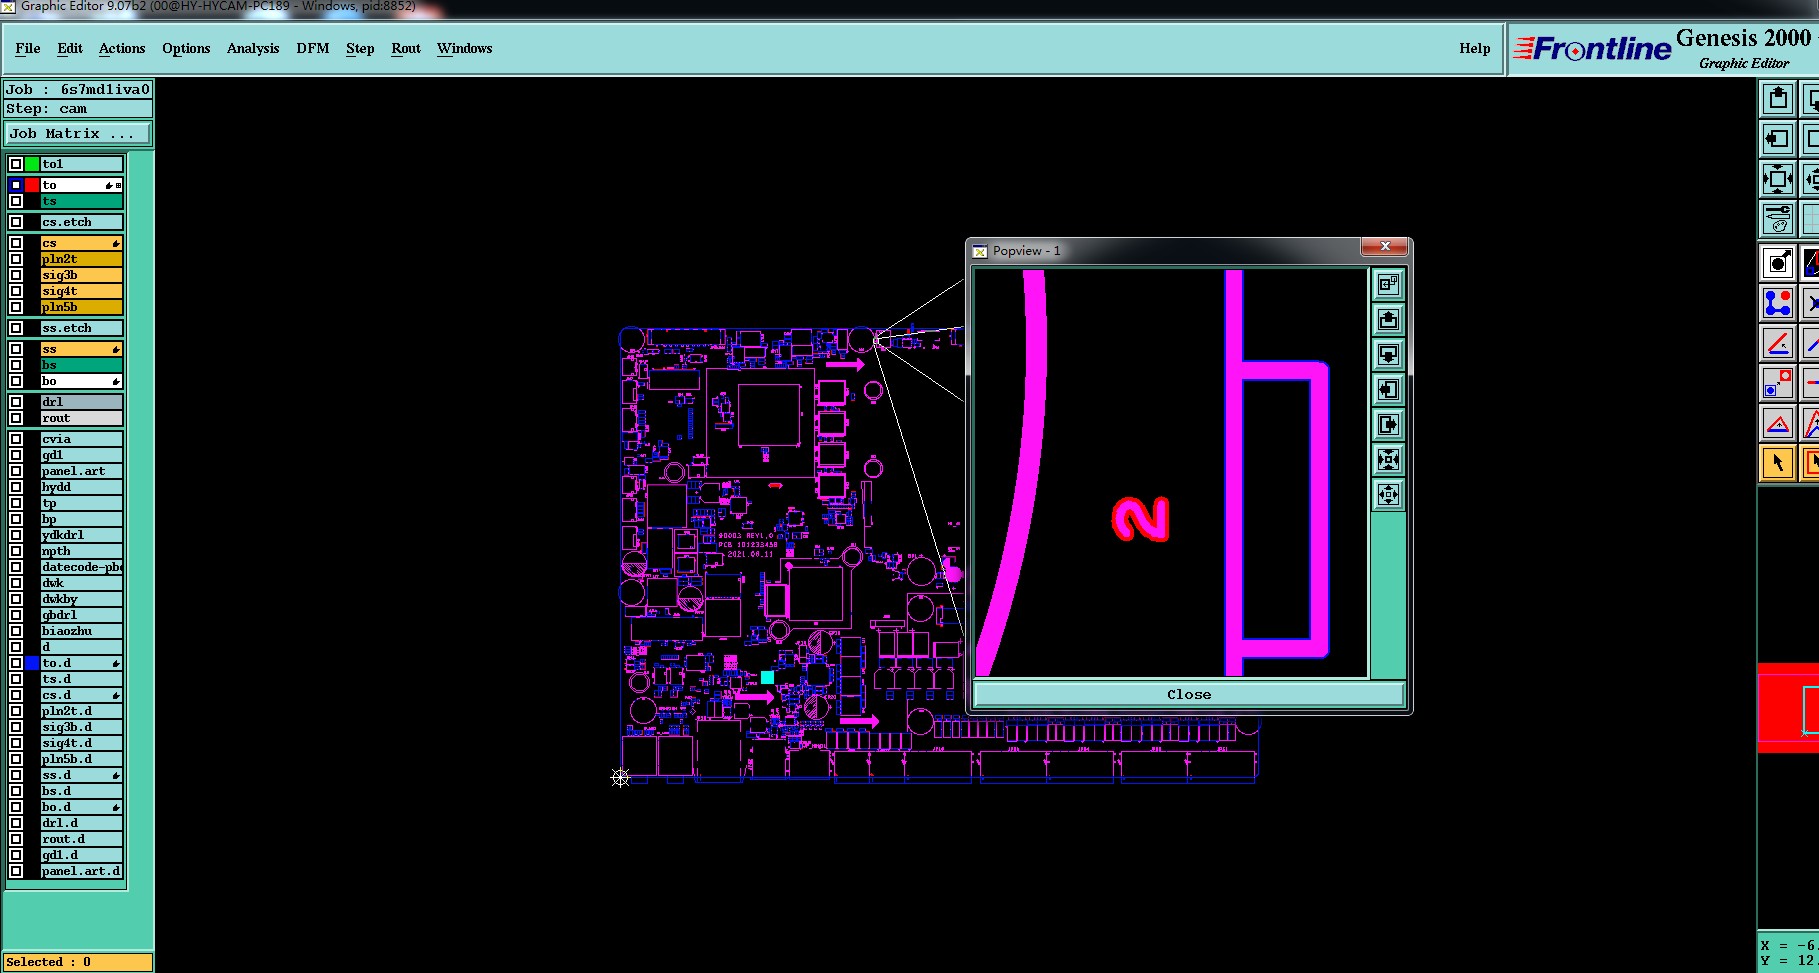This screenshot has width=1819, height=973.
Task: Toggle the checkbox for layer to1
Action: click(16, 164)
